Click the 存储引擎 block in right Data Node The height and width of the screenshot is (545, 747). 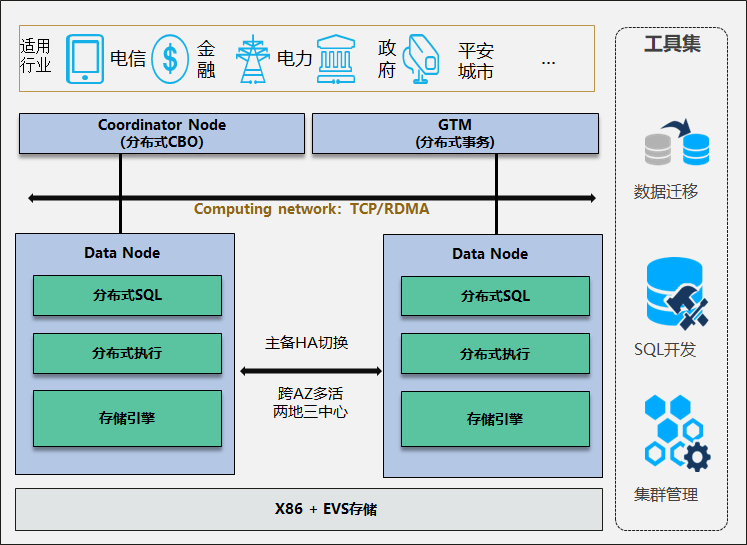point(495,419)
